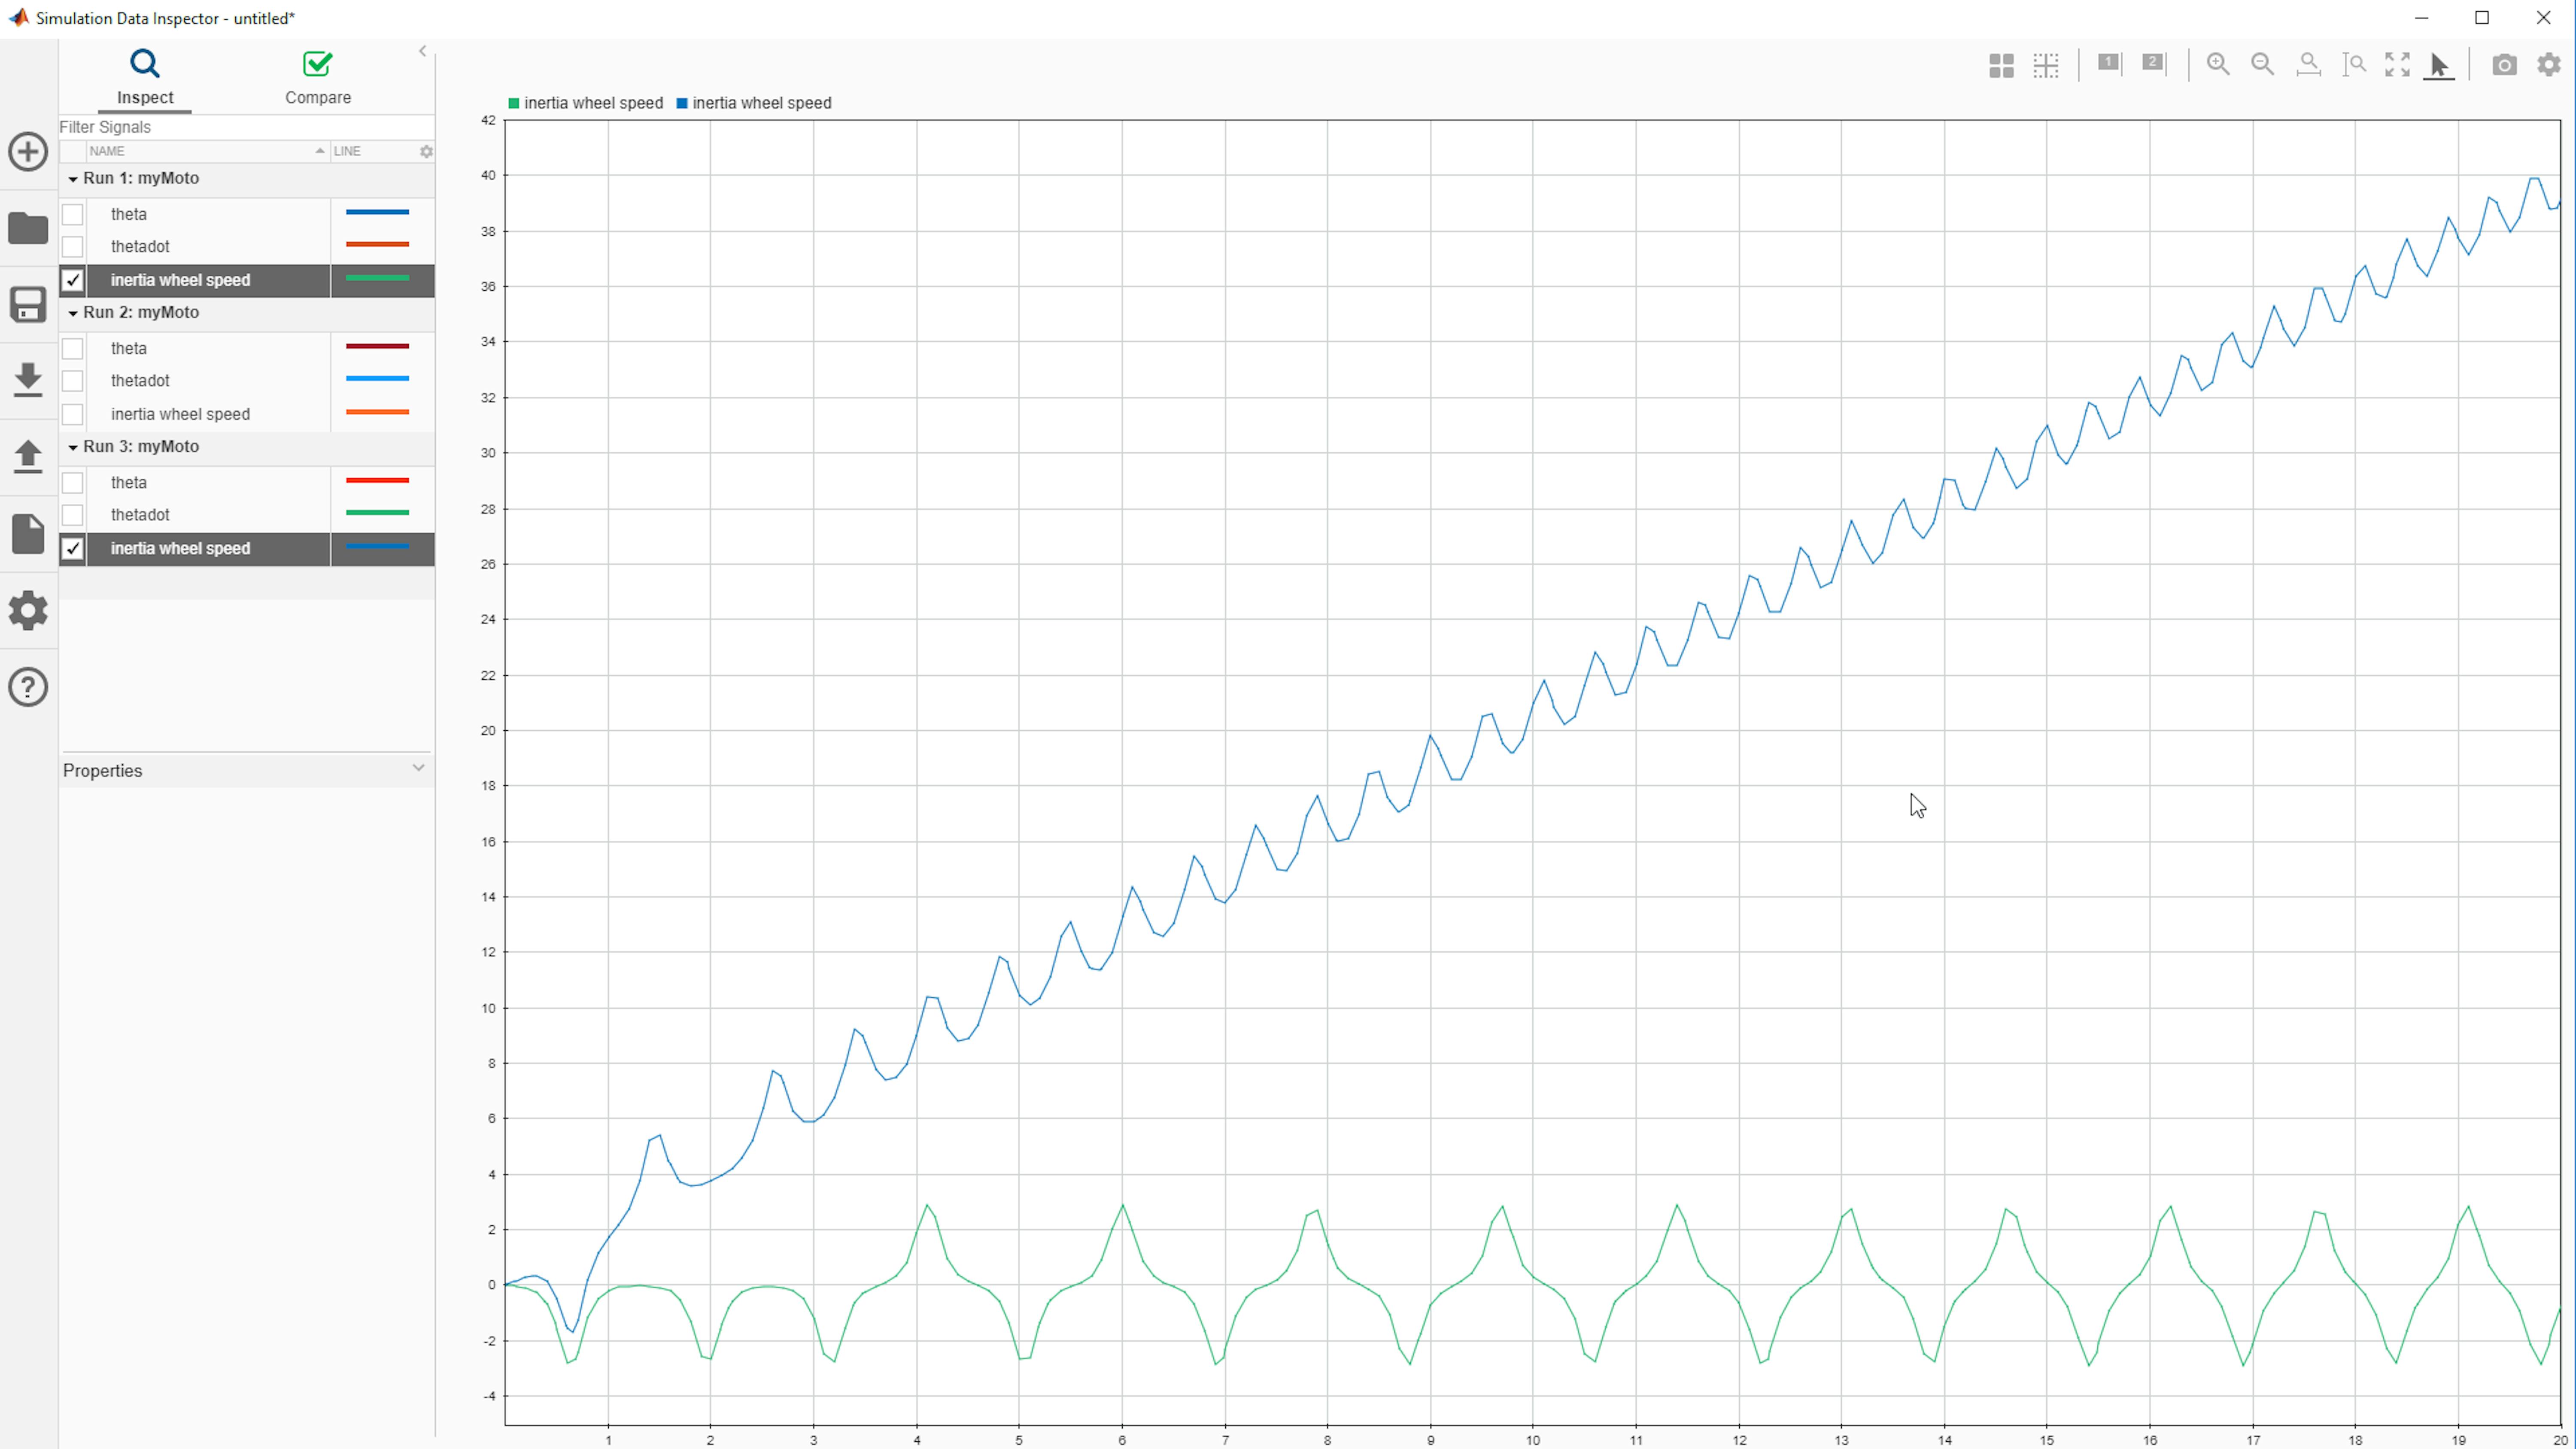This screenshot has width=2576, height=1449.
Task: Select the Zoom Out tool
Action: click(x=2263, y=65)
